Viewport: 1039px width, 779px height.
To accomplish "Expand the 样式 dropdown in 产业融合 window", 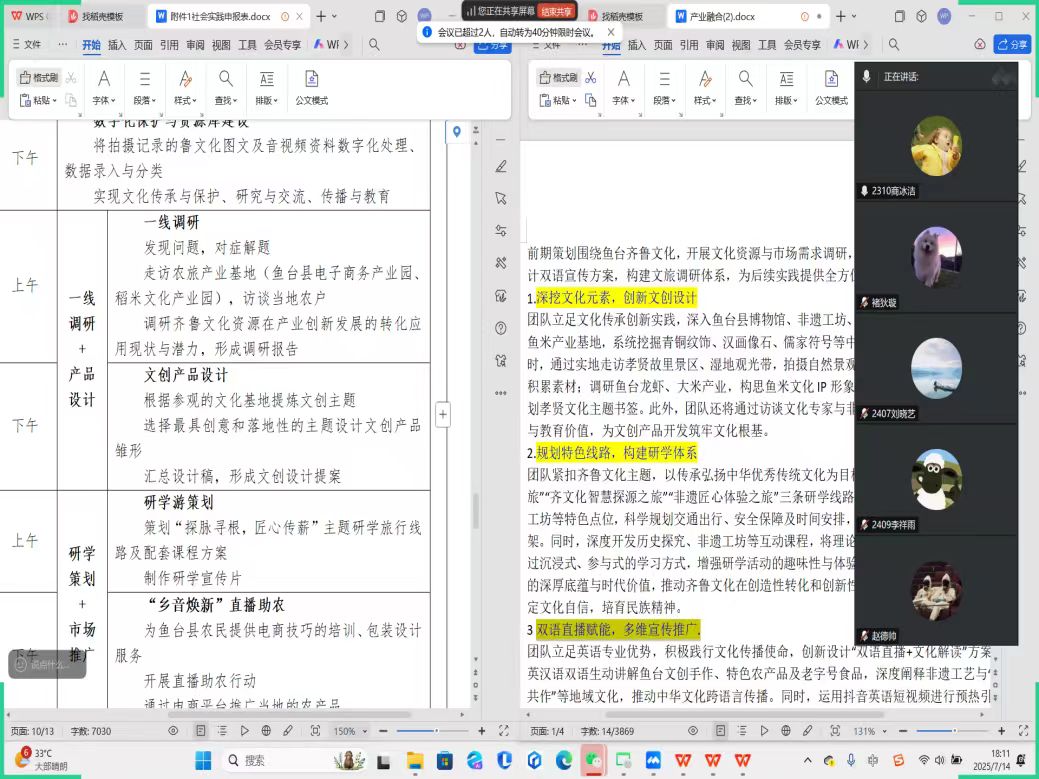I will pos(705,100).
